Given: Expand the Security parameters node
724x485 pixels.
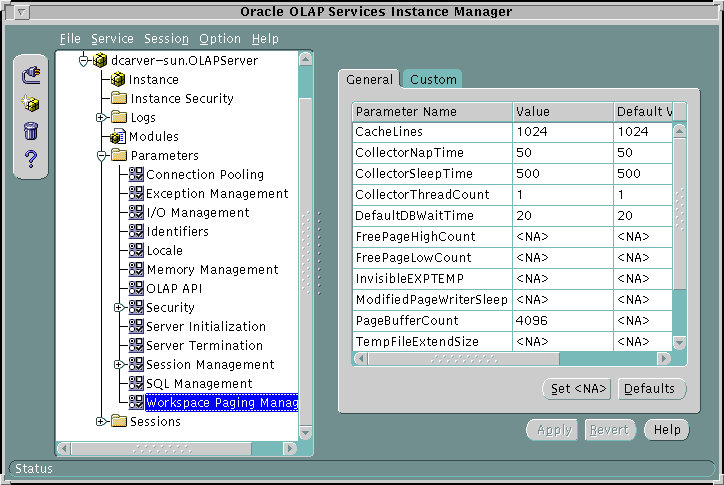Looking at the screenshot, I should click(119, 307).
